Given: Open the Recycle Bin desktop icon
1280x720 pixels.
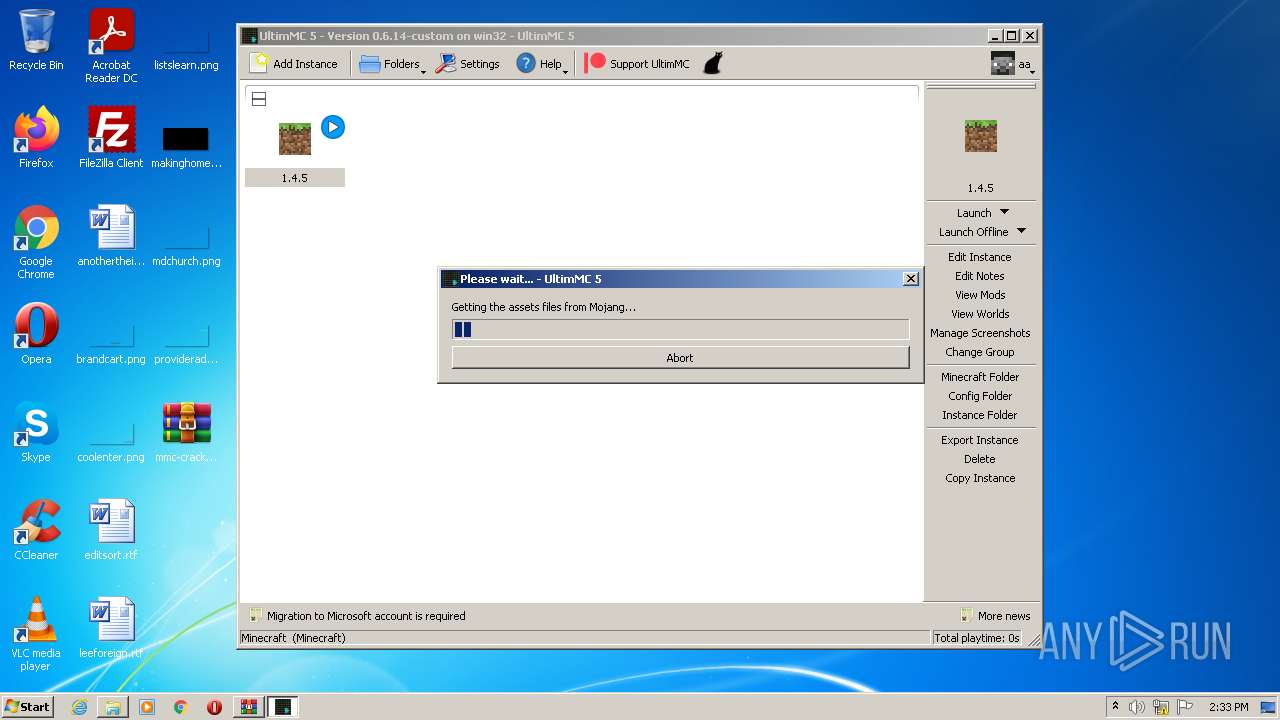Looking at the screenshot, I should [36, 40].
